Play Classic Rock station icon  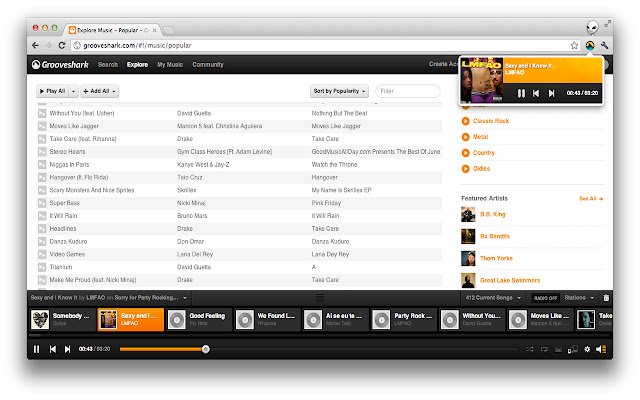465,121
